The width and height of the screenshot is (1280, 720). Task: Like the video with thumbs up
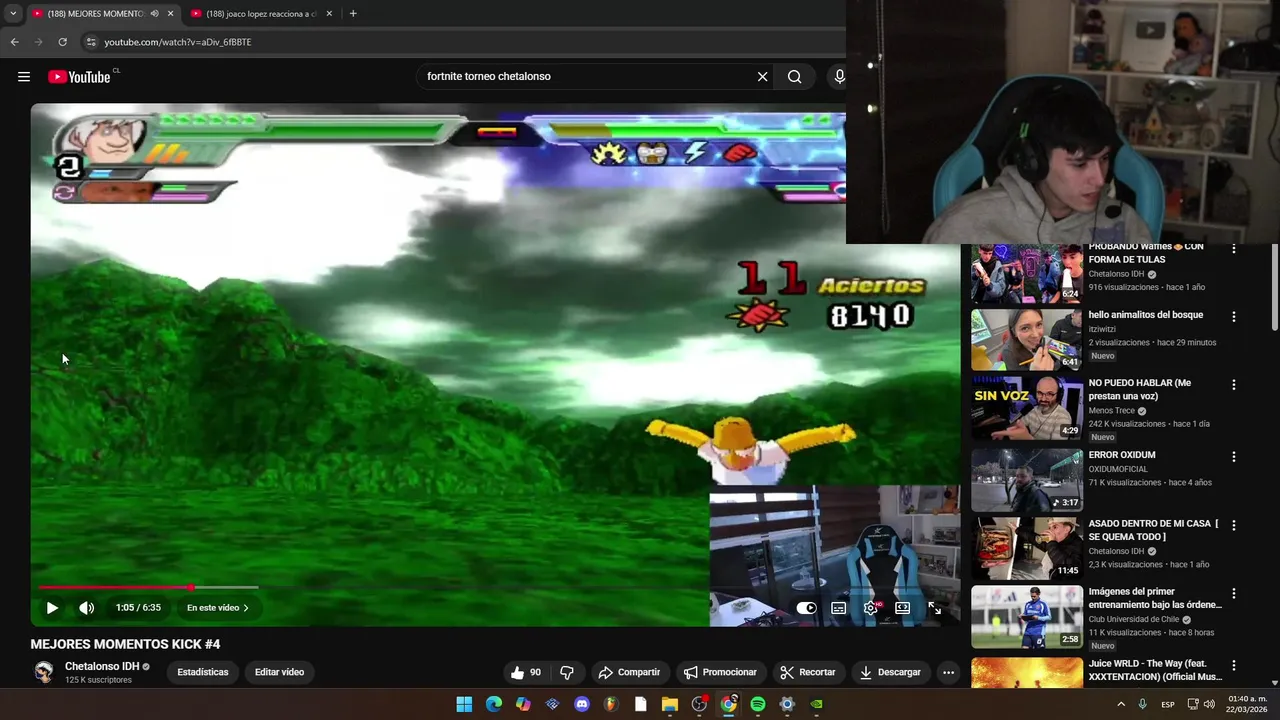pyautogui.click(x=526, y=672)
